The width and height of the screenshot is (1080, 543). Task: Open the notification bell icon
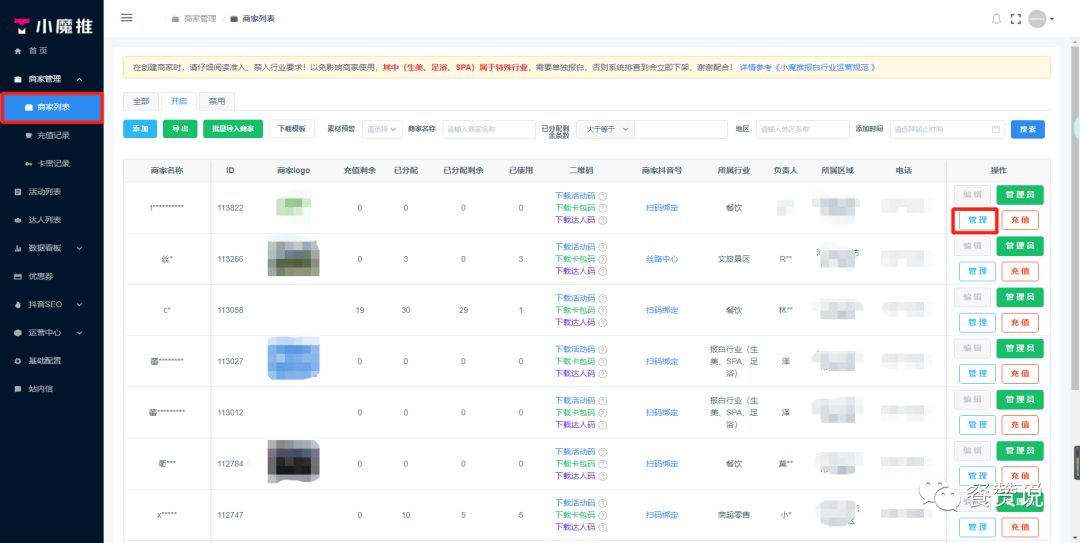click(x=996, y=19)
